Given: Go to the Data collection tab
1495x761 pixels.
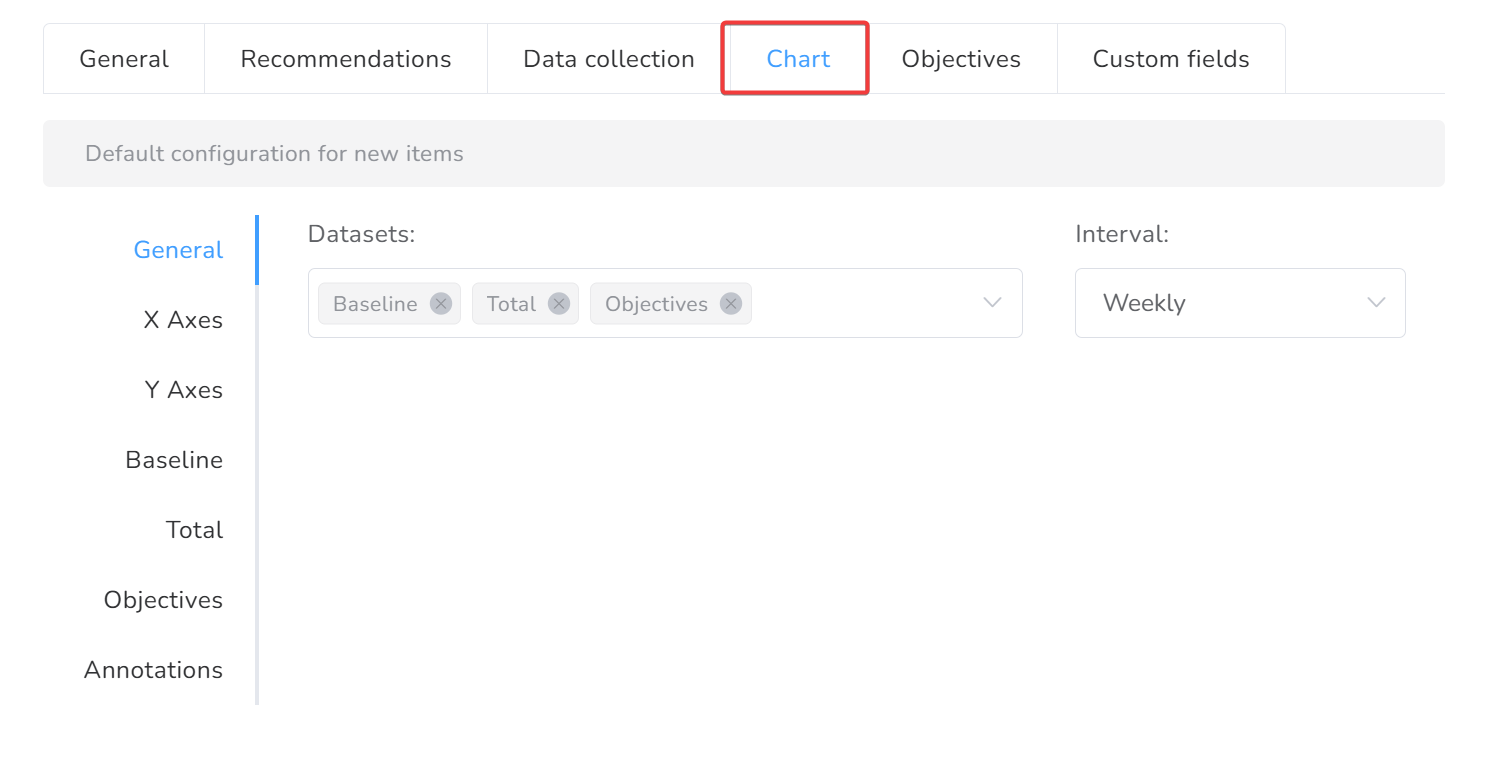Looking at the screenshot, I should click(608, 59).
